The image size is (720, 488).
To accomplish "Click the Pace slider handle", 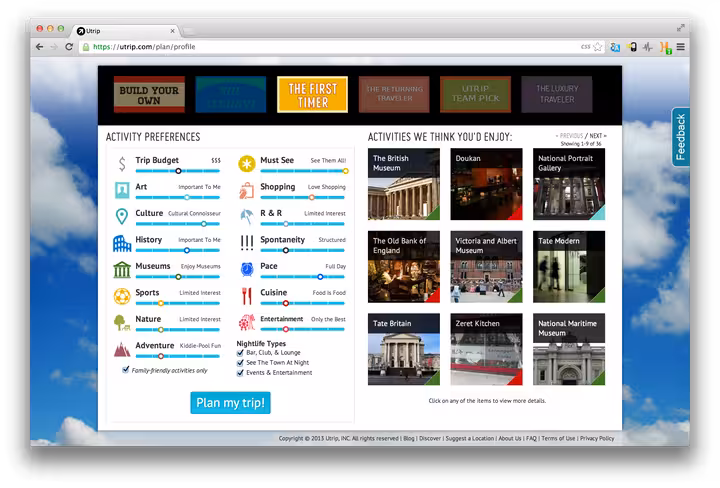I will 320,277.
